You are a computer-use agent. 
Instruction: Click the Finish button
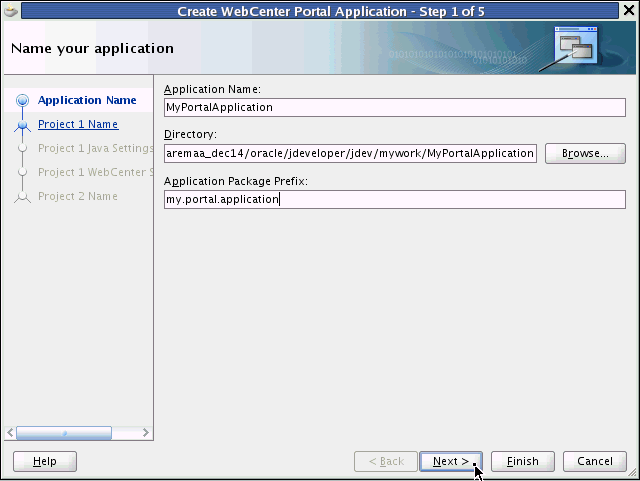click(x=523, y=461)
